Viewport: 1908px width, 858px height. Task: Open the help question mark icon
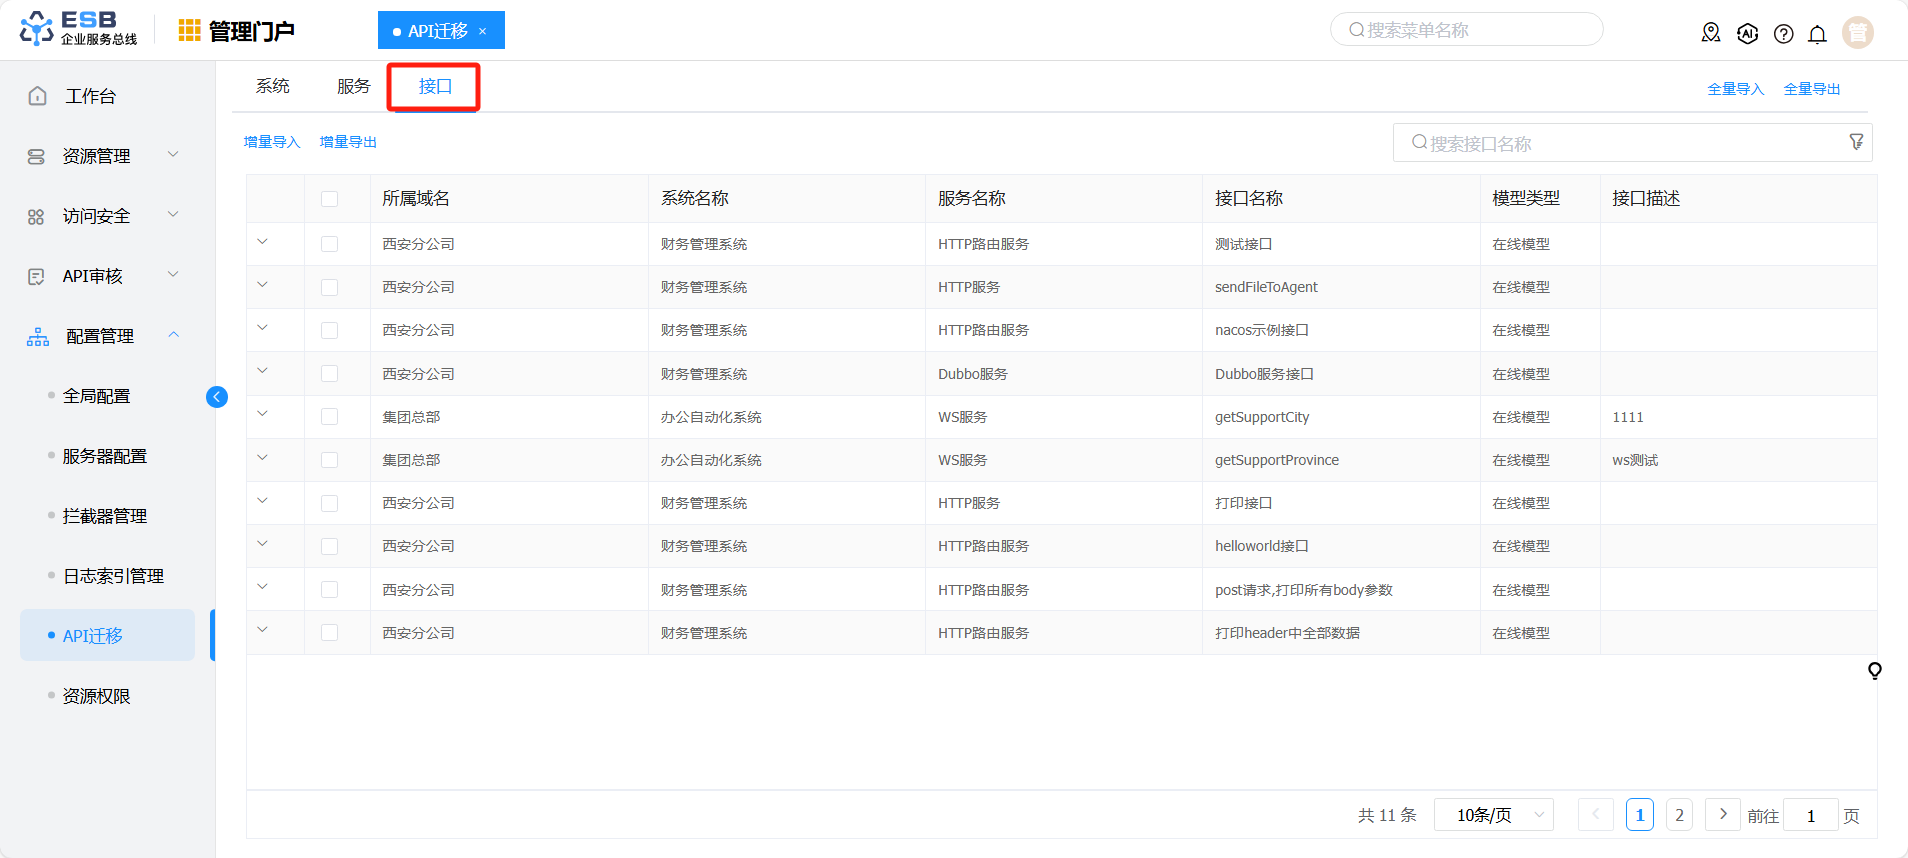(x=1783, y=34)
